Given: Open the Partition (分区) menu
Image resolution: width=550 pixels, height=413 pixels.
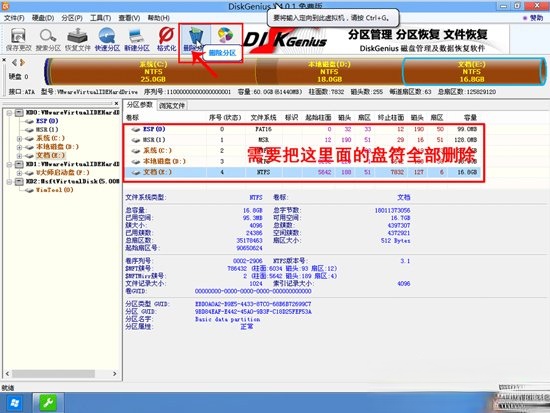Looking at the screenshot, I should 72,18.
